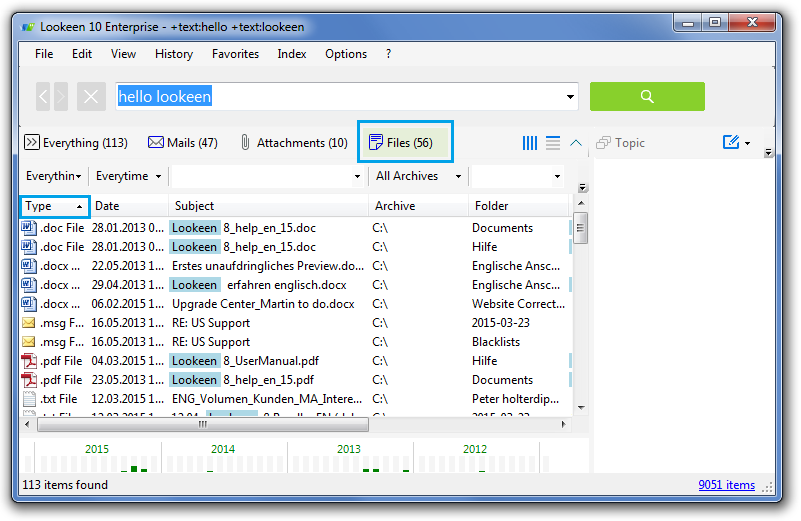Click the green search button
801x521 pixels.
tap(647, 97)
